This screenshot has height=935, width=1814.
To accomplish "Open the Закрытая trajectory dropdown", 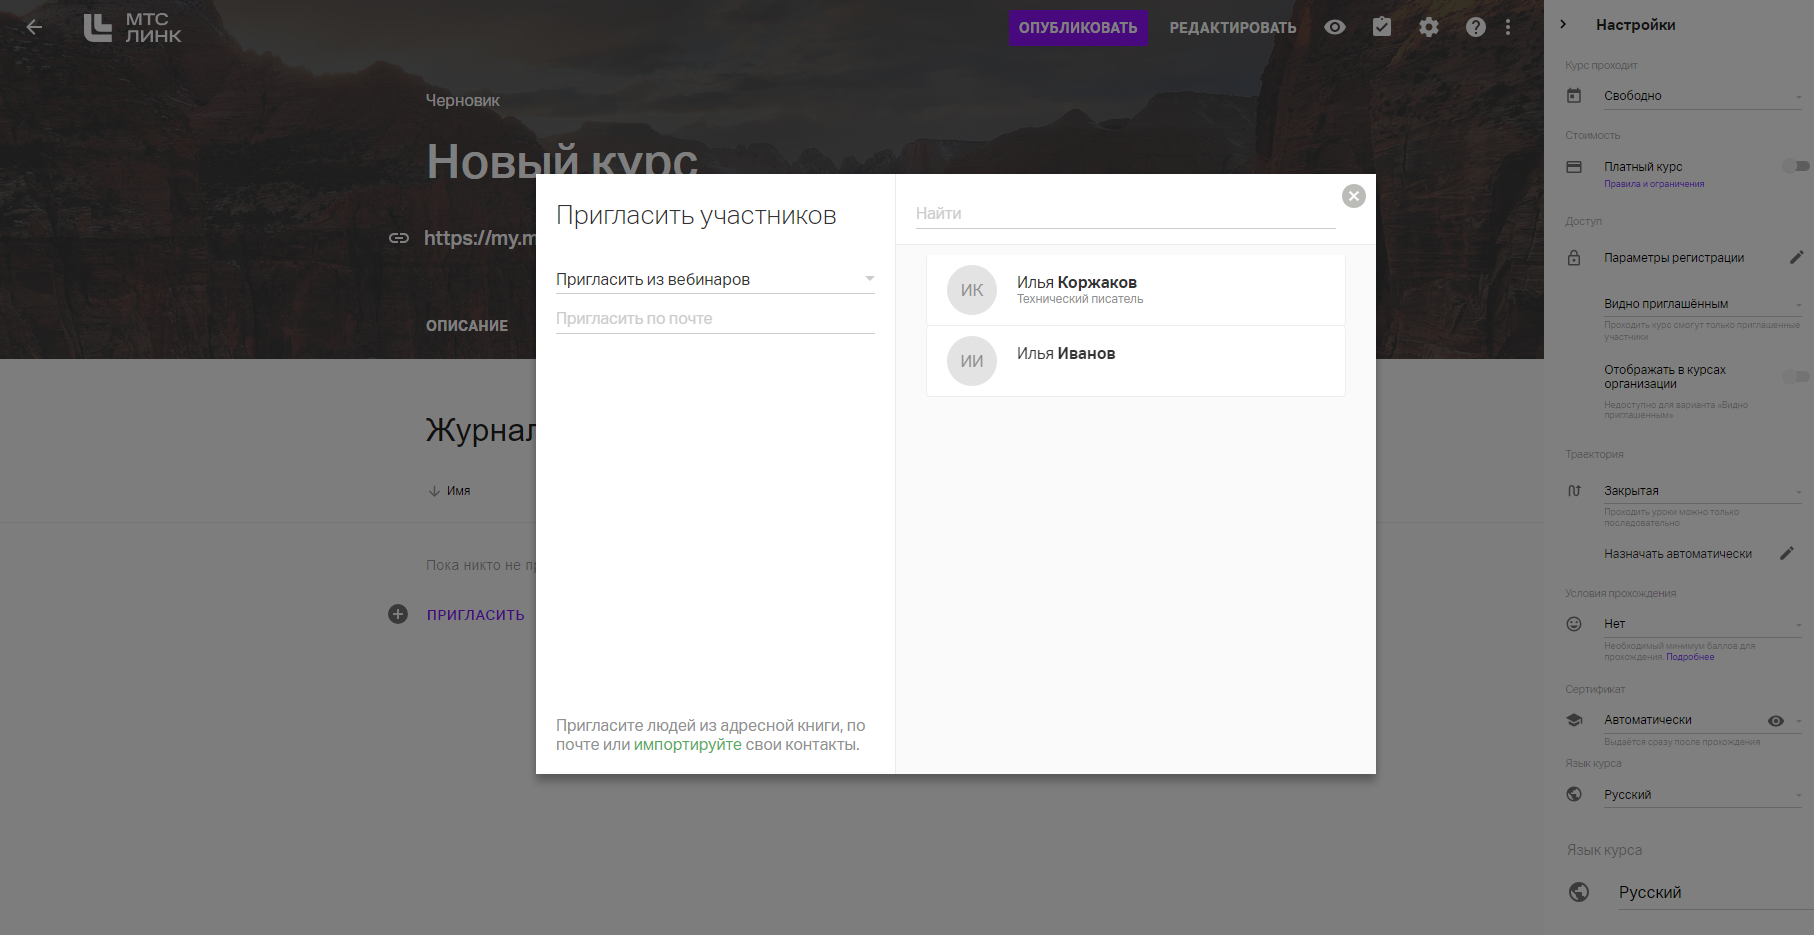I will click(1703, 491).
